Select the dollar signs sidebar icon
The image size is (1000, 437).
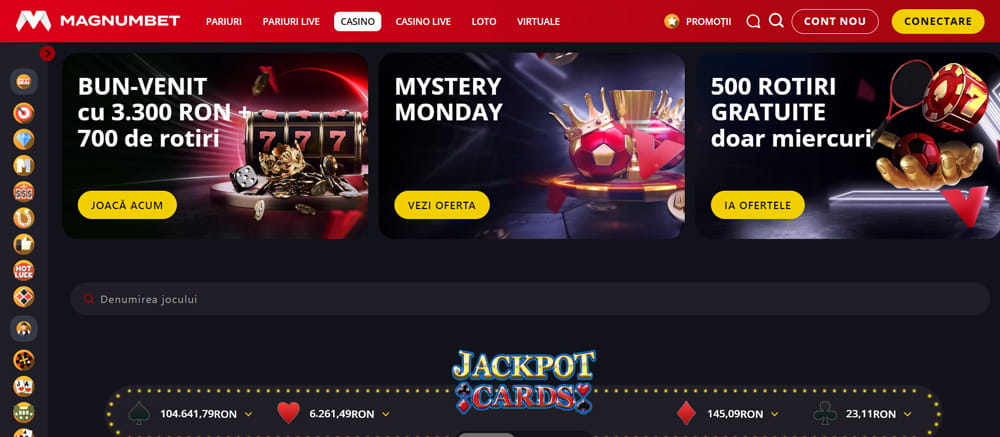[24, 192]
